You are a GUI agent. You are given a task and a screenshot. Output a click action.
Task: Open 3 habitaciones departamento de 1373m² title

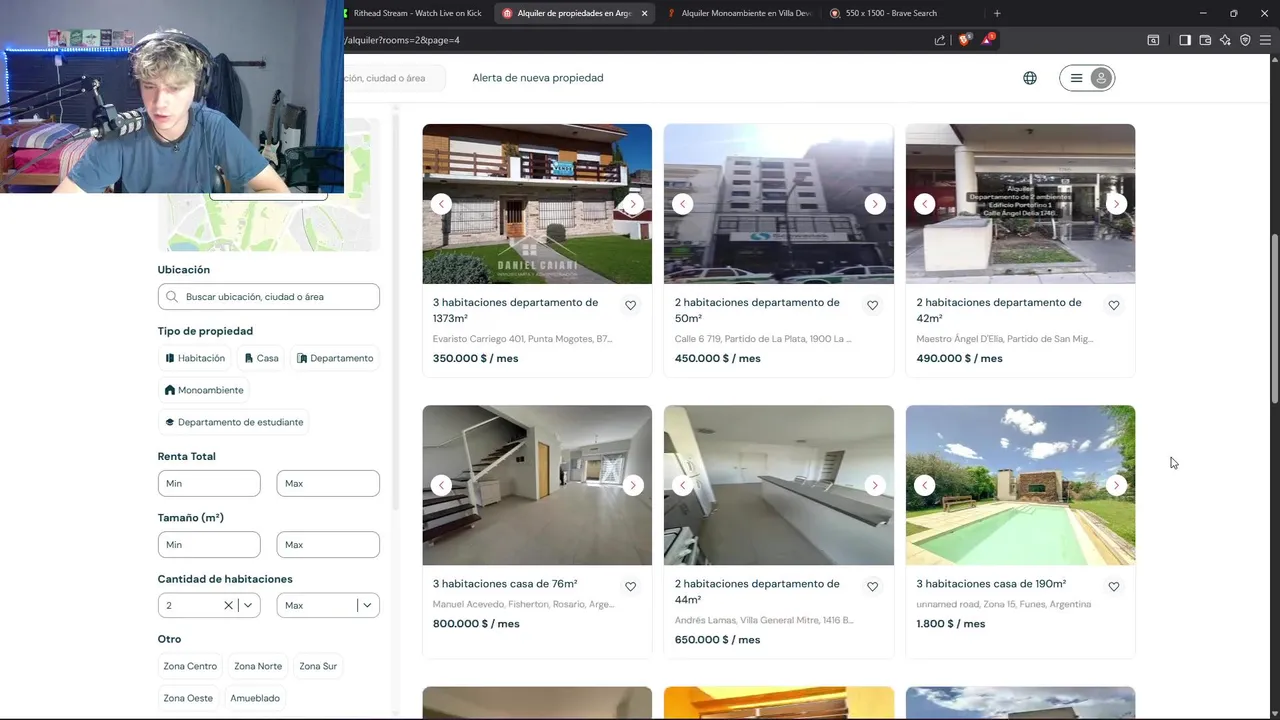click(515, 310)
